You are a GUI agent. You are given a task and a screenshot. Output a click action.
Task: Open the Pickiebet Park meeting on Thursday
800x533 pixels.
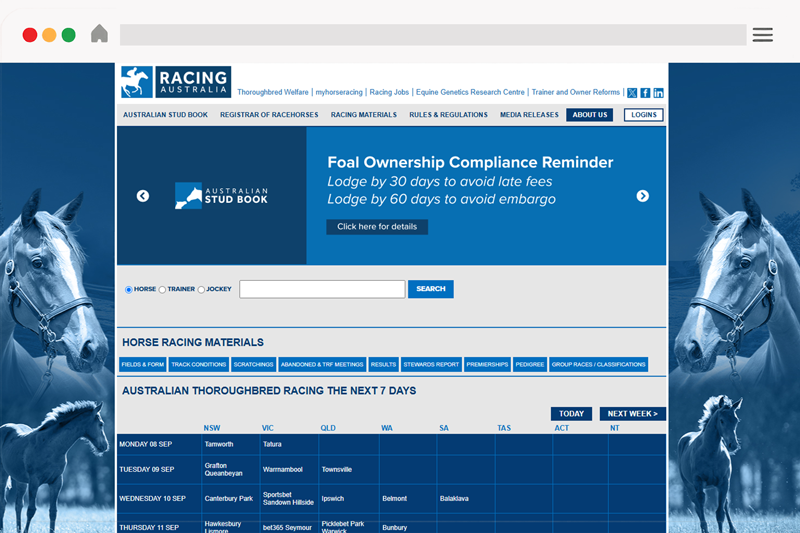(x=343, y=524)
